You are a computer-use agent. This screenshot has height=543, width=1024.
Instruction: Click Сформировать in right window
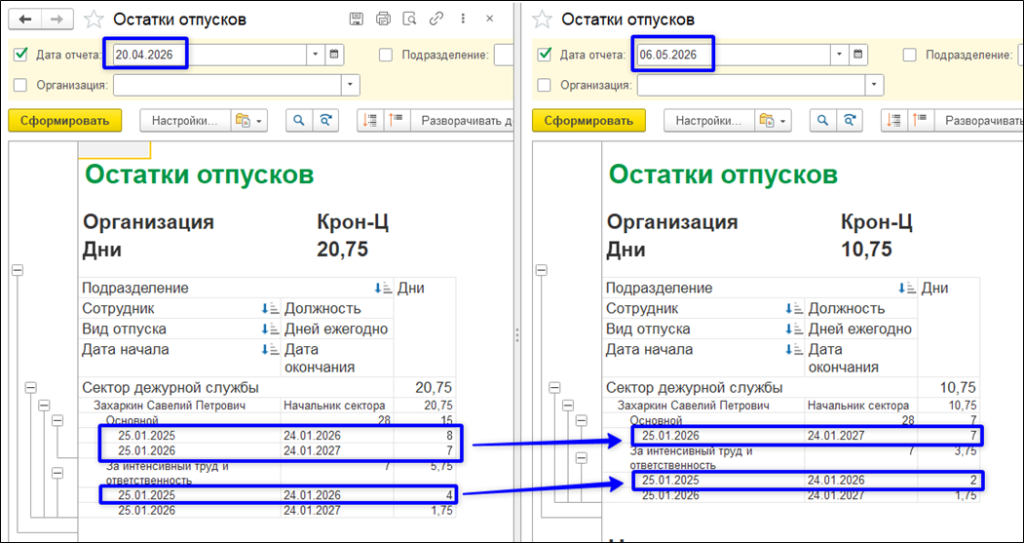(x=588, y=120)
